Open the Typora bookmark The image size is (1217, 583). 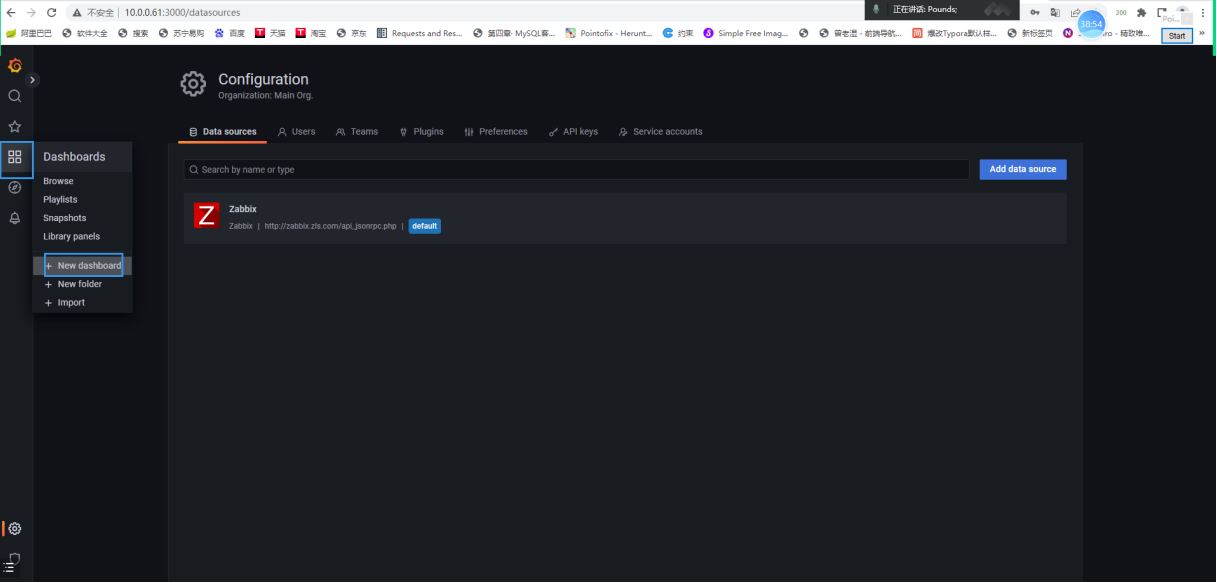tap(956, 33)
